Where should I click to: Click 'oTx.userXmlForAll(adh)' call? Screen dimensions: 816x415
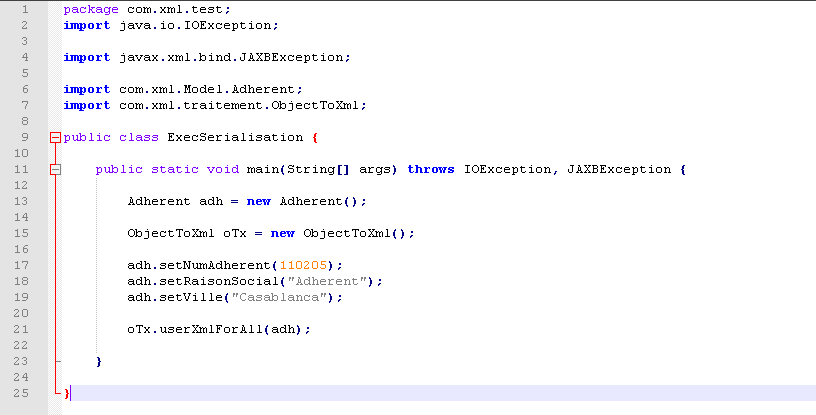215,330
